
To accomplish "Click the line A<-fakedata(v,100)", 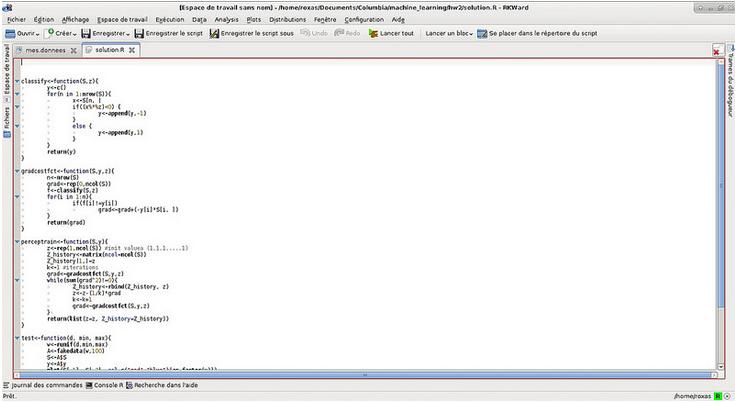I will (75, 351).
